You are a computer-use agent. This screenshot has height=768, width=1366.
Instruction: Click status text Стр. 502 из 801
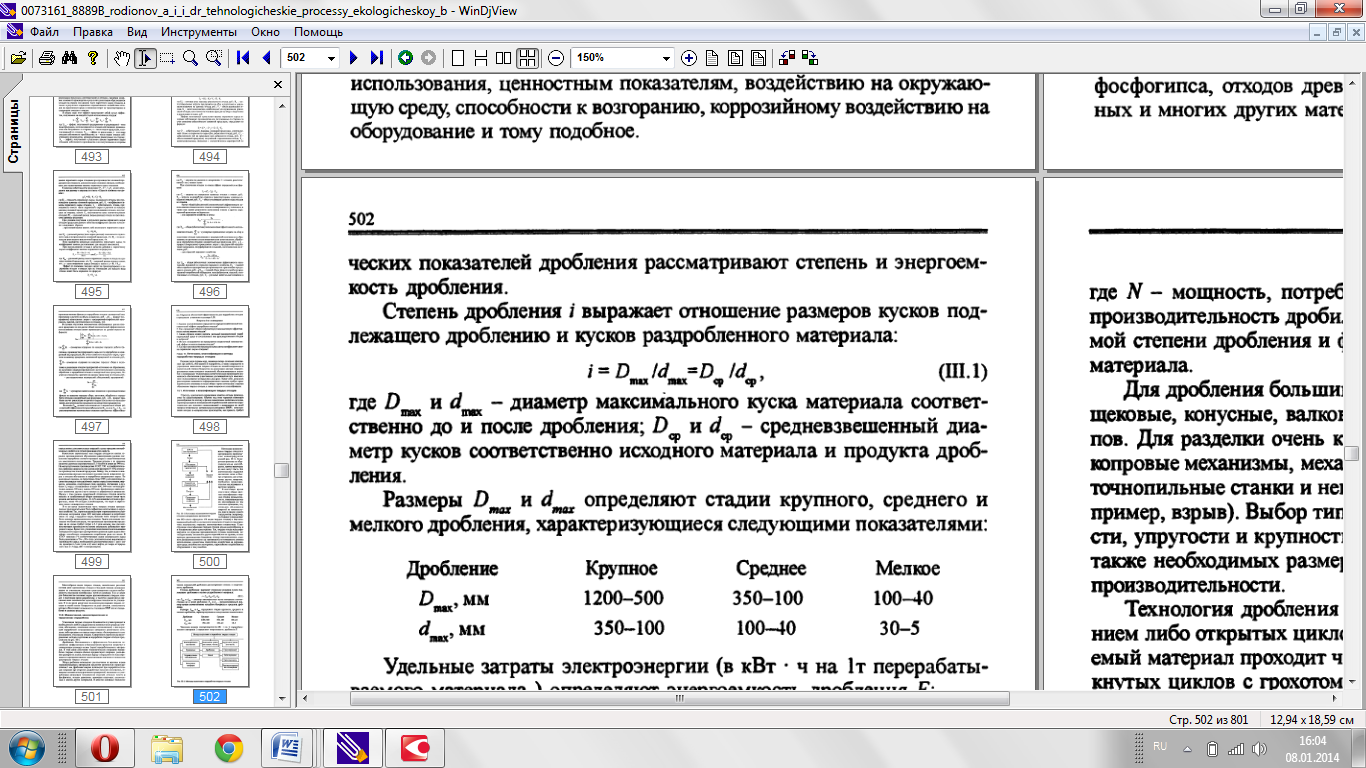1209,719
